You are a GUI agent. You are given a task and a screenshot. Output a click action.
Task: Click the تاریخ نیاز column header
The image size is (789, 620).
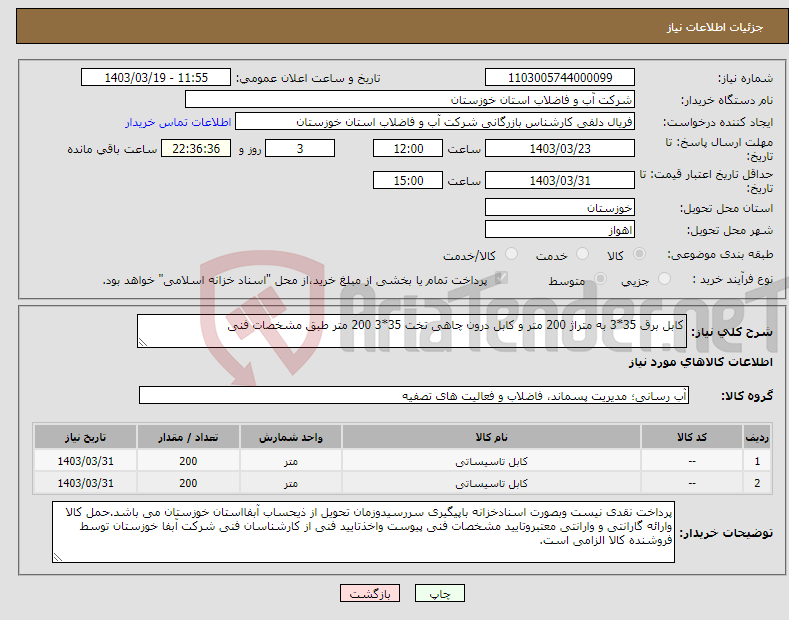(x=86, y=437)
